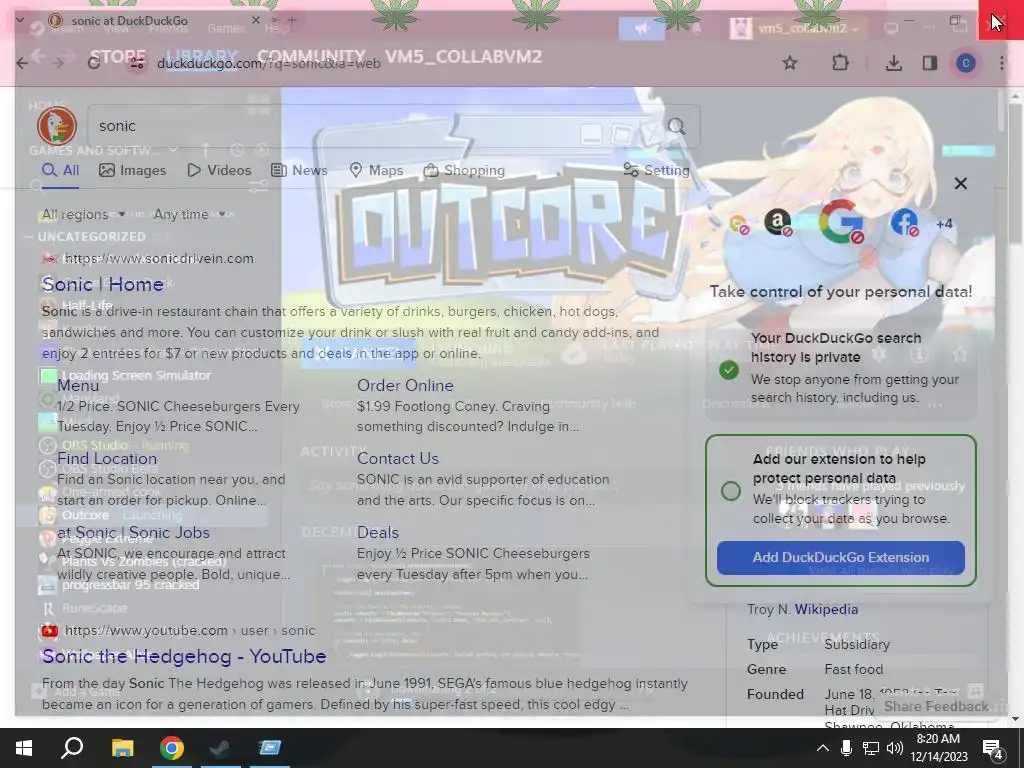
Task: Open a new Chrome tab
Action: pyautogui.click(x=292, y=21)
